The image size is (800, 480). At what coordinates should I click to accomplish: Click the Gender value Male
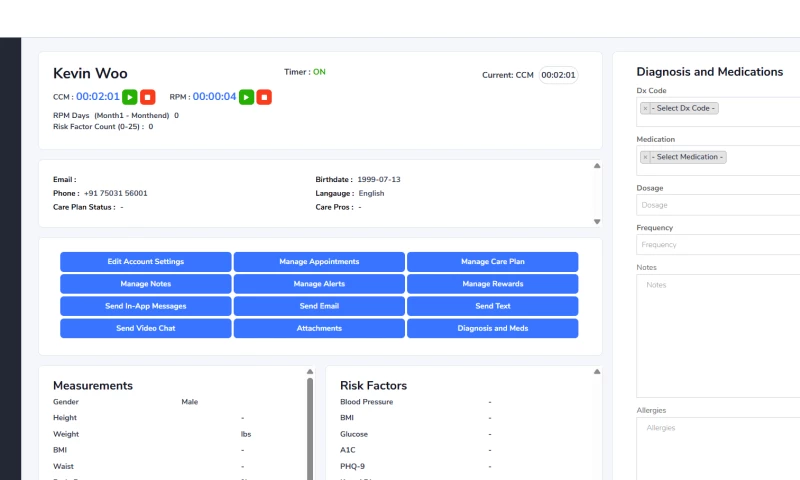[190, 402]
